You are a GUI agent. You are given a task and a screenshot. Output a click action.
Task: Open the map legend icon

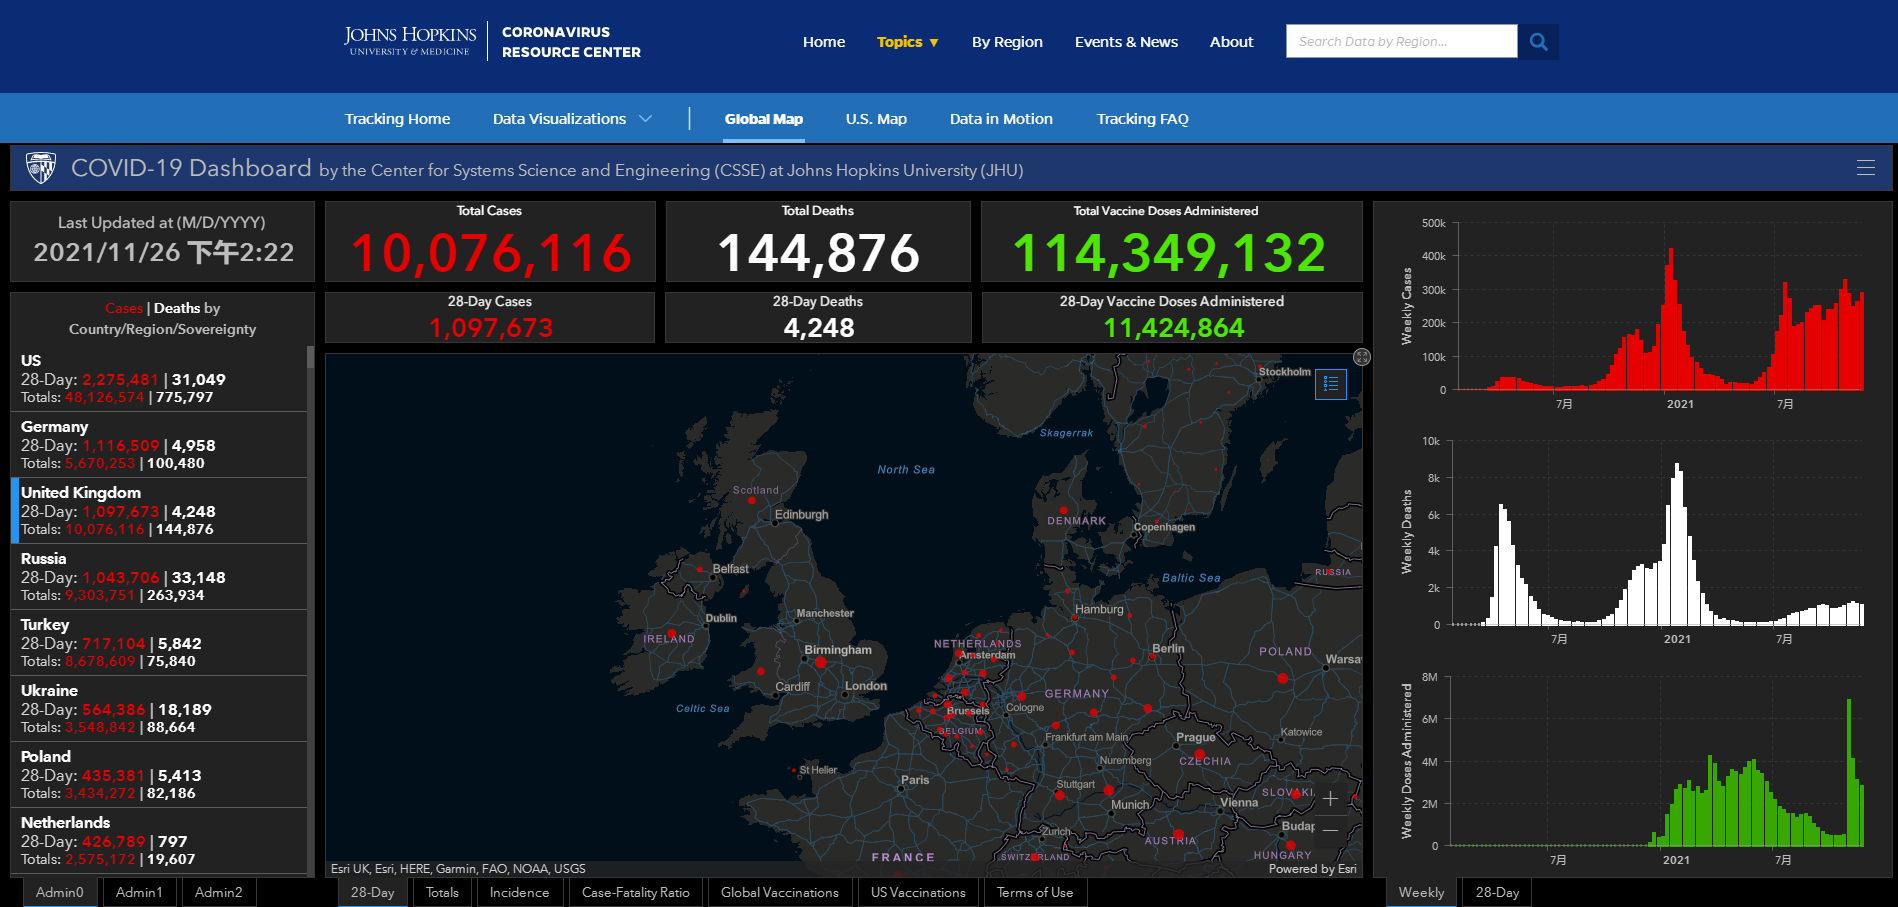(1330, 384)
